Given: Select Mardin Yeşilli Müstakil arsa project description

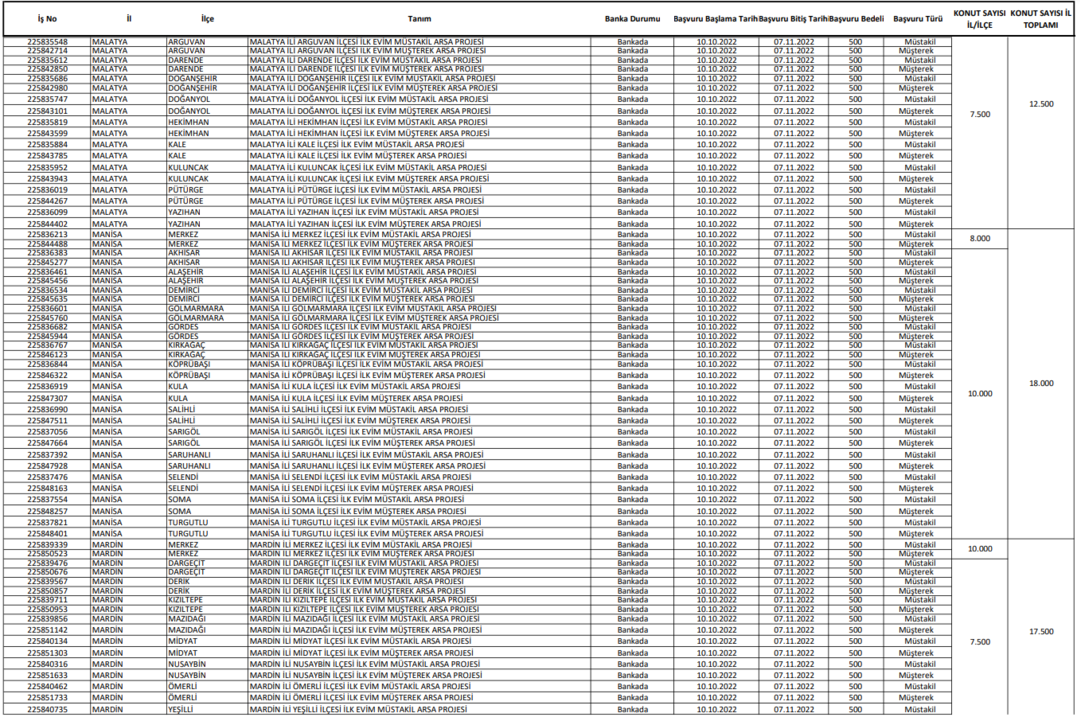Looking at the screenshot, I should 358,709.
